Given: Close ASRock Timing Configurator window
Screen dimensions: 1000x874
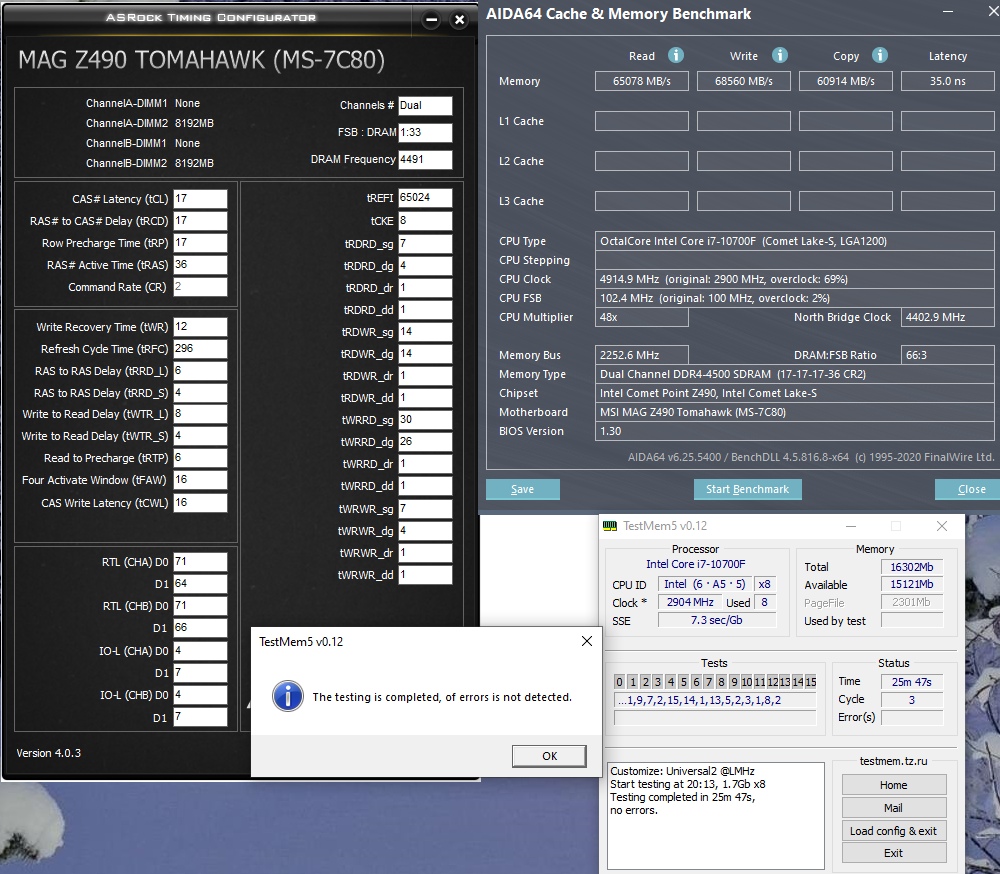Looking at the screenshot, I should click(459, 20).
